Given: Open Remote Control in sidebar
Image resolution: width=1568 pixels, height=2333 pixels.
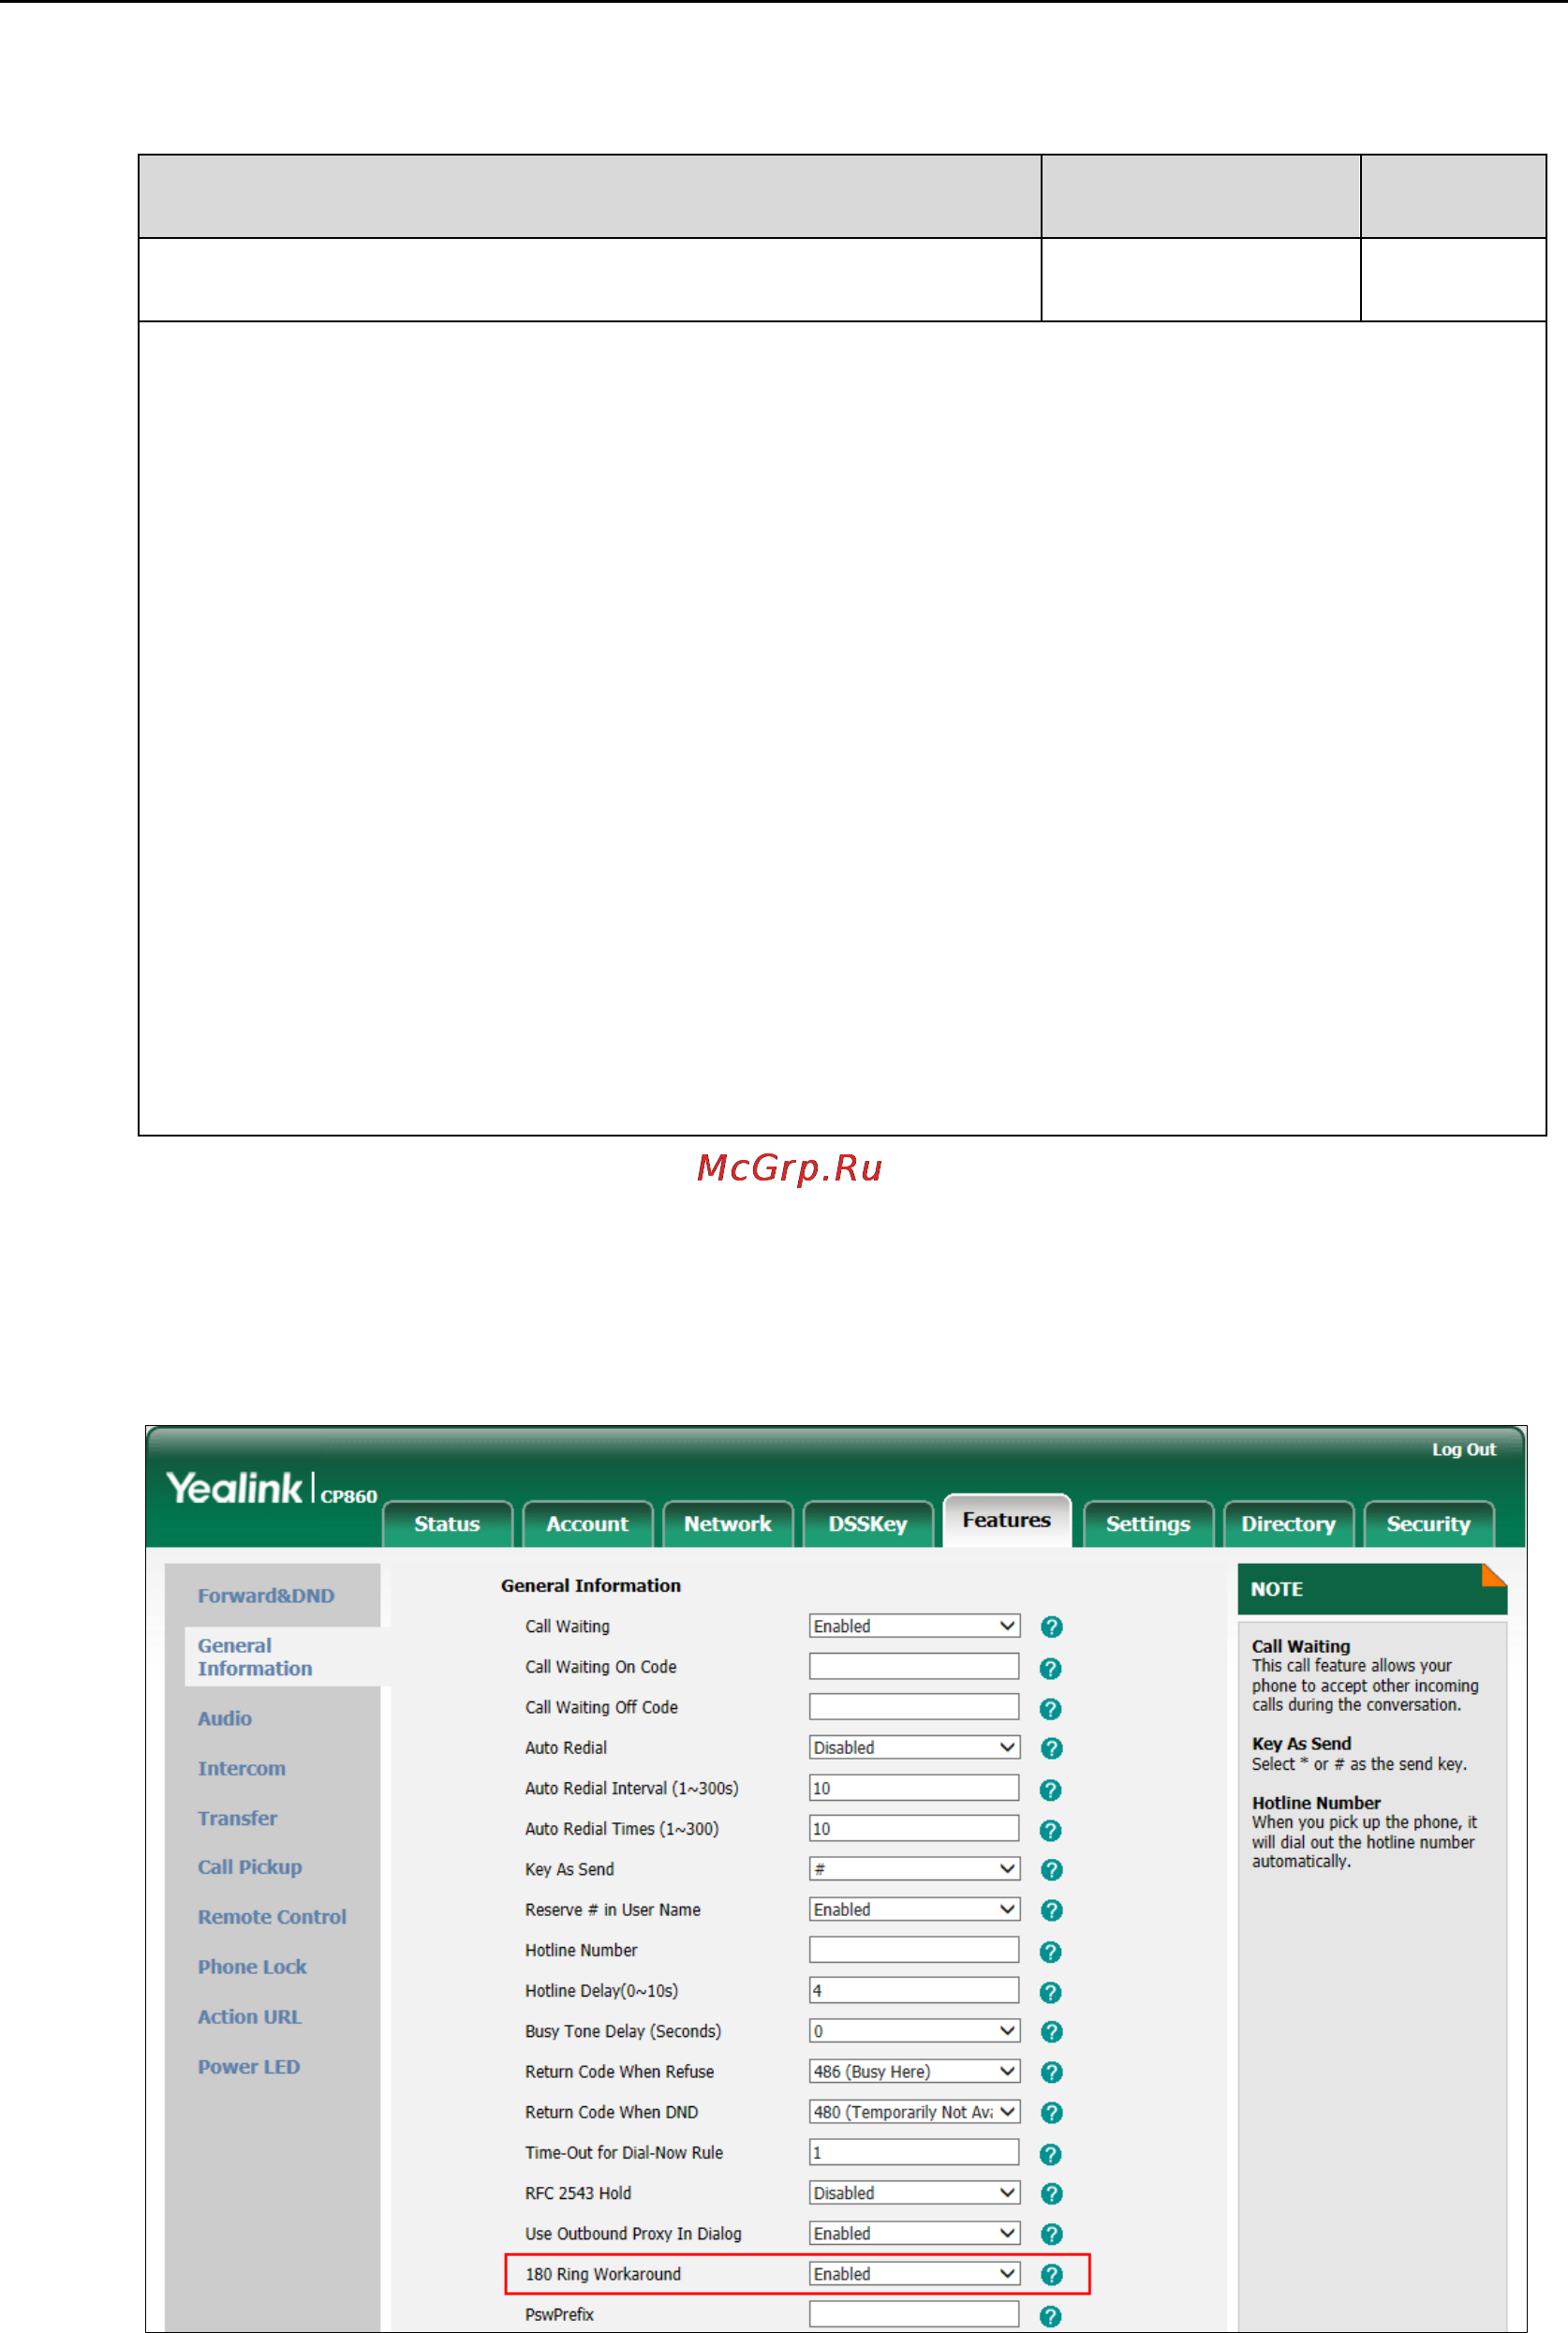Looking at the screenshot, I should click(x=272, y=1918).
